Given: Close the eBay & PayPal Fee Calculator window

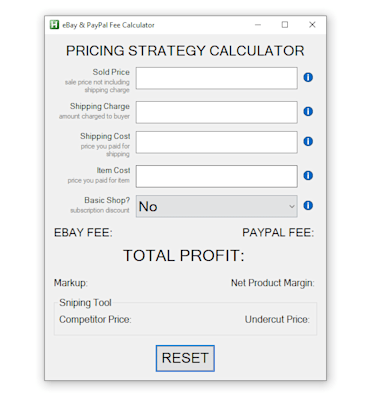Looking at the screenshot, I should [x=312, y=25].
